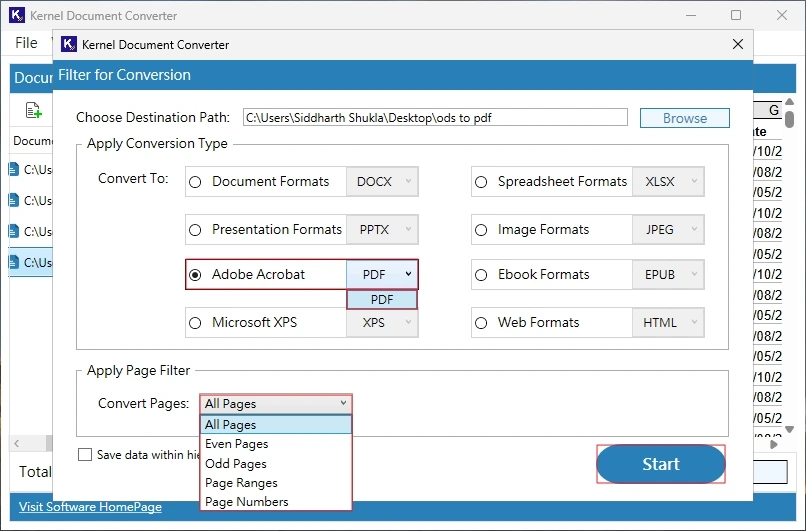806x531 pixels.
Task: Click the destination path input field
Action: pos(435,118)
